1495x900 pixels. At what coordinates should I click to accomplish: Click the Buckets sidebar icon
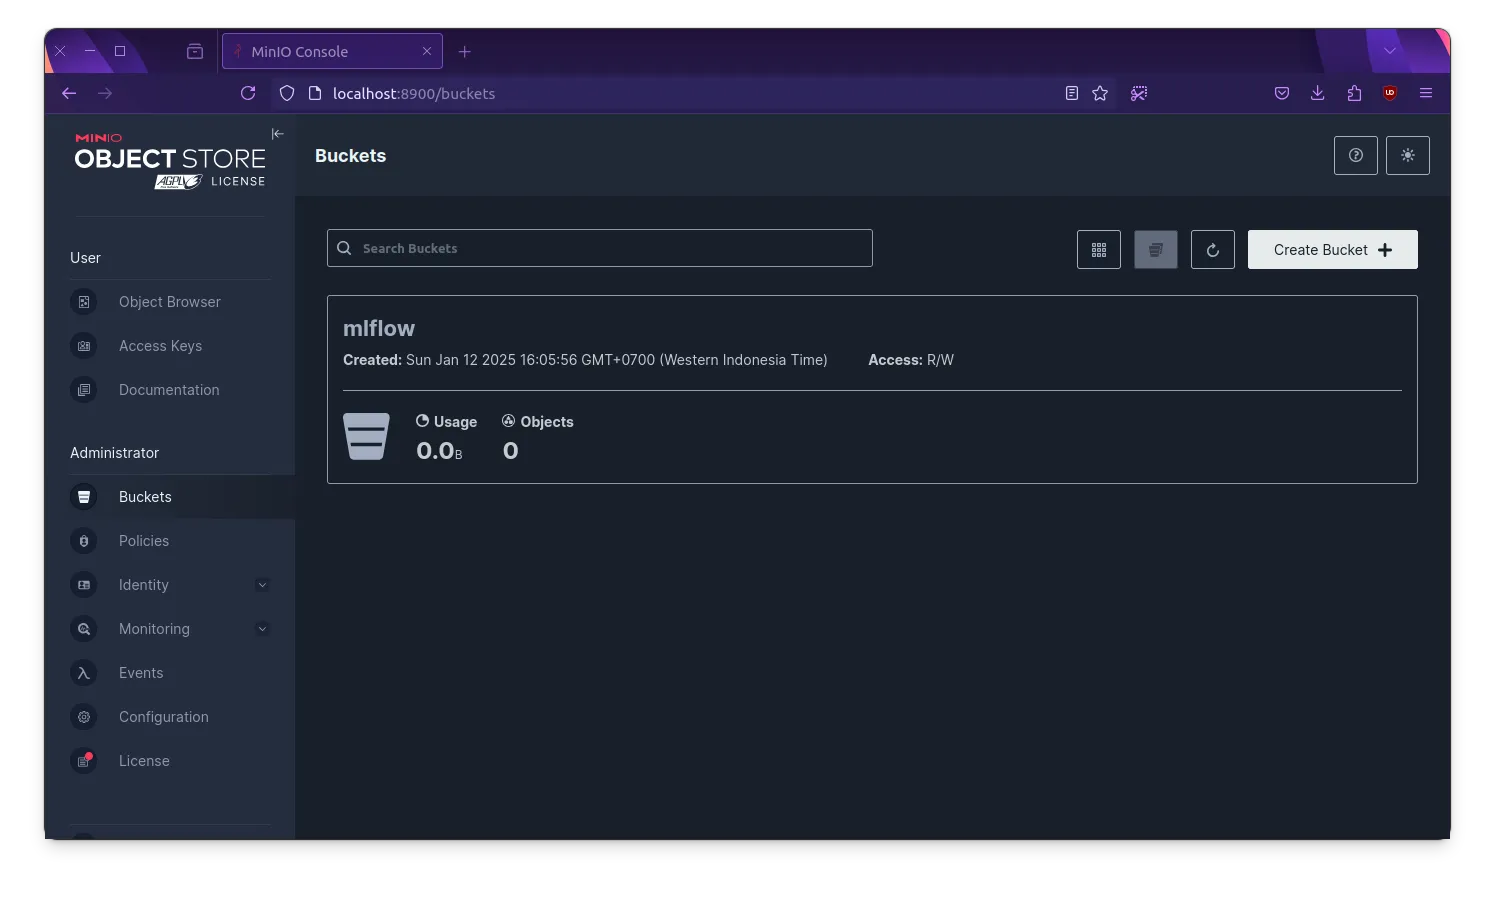point(84,497)
